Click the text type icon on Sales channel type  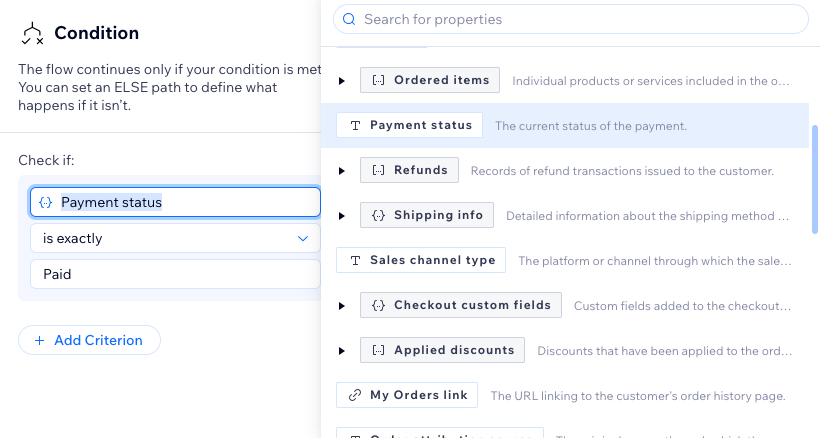pos(355,260)
